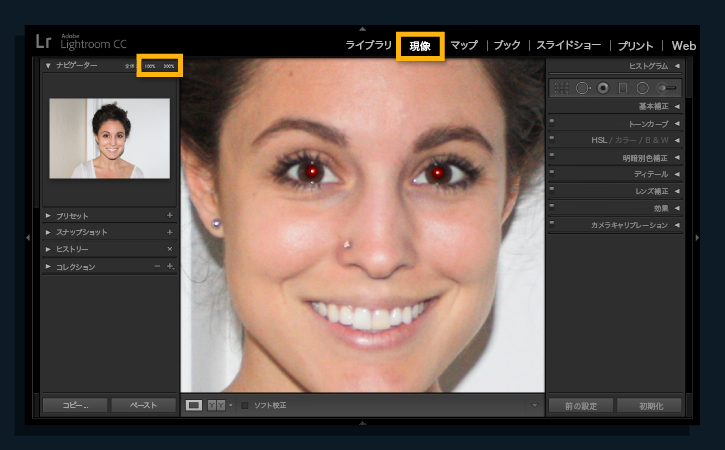Click the Lightroom Lr logo
Screen dimensions: 725x450
[x=43, y=42]
